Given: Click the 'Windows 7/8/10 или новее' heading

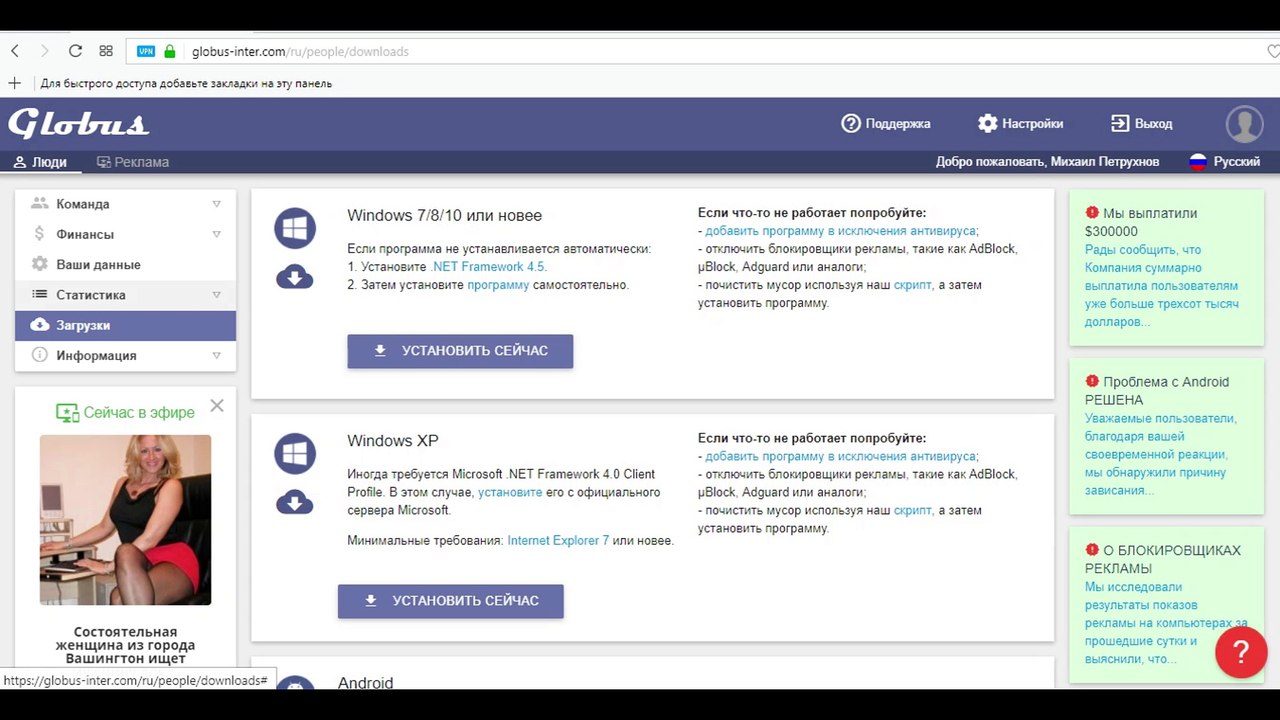Looking at the screenshot, I should pos(444,215).
